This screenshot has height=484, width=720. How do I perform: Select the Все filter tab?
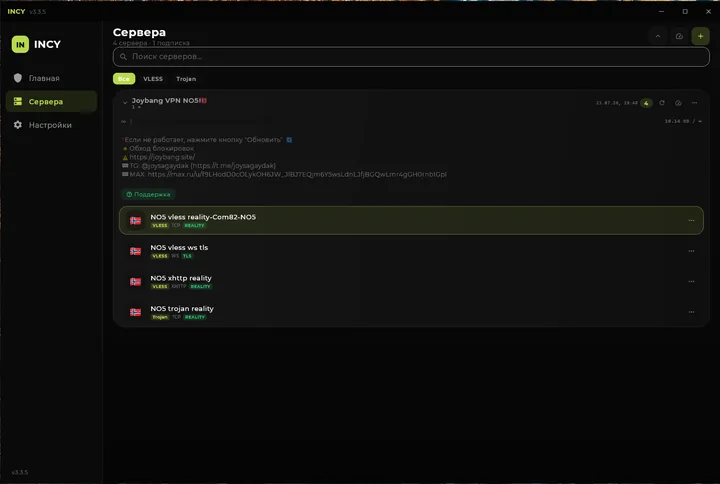point(124,79)
